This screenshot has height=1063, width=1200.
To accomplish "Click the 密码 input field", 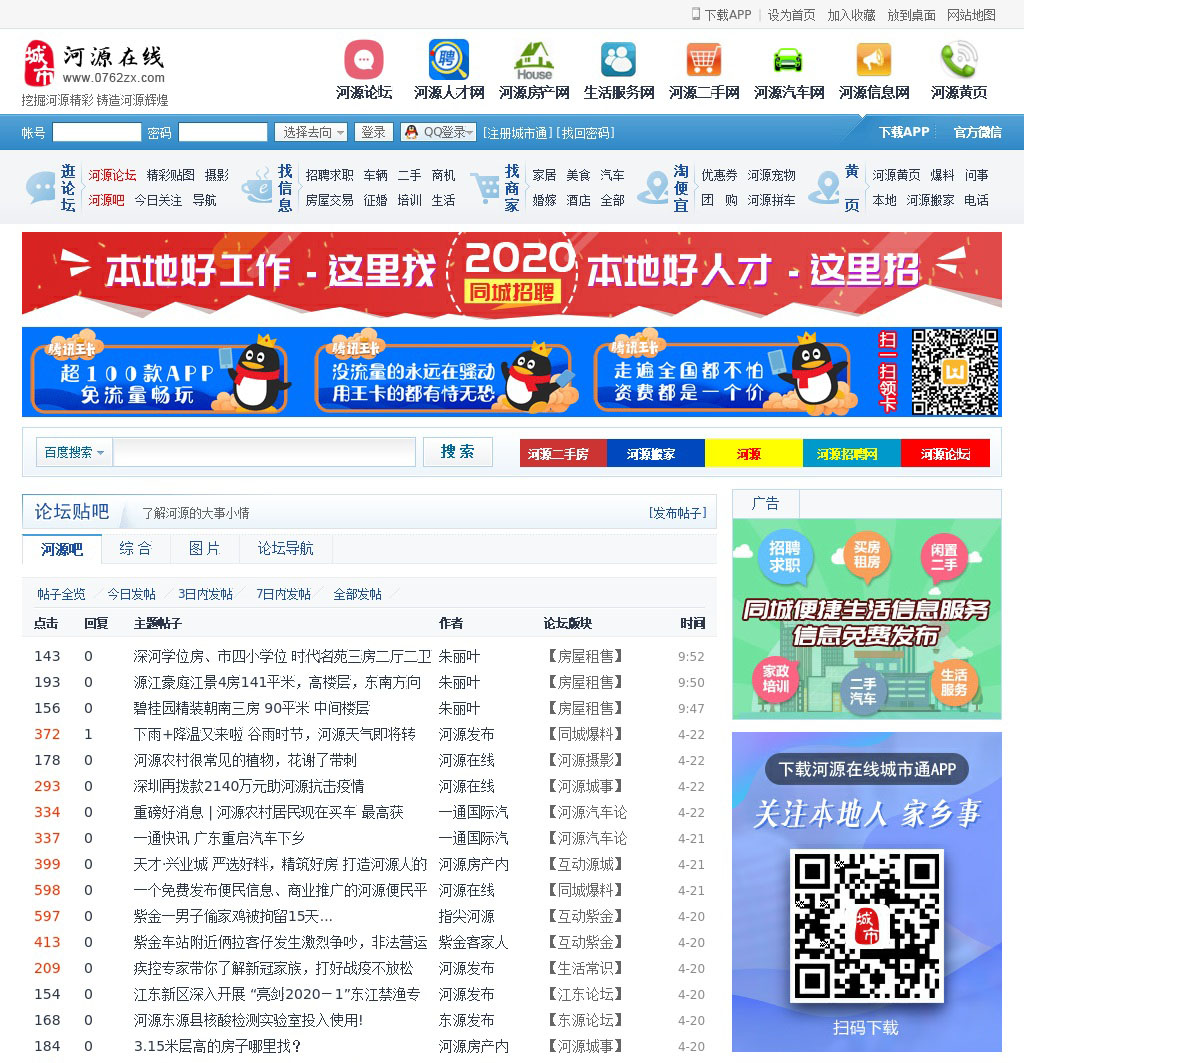I will pos(223,132).
